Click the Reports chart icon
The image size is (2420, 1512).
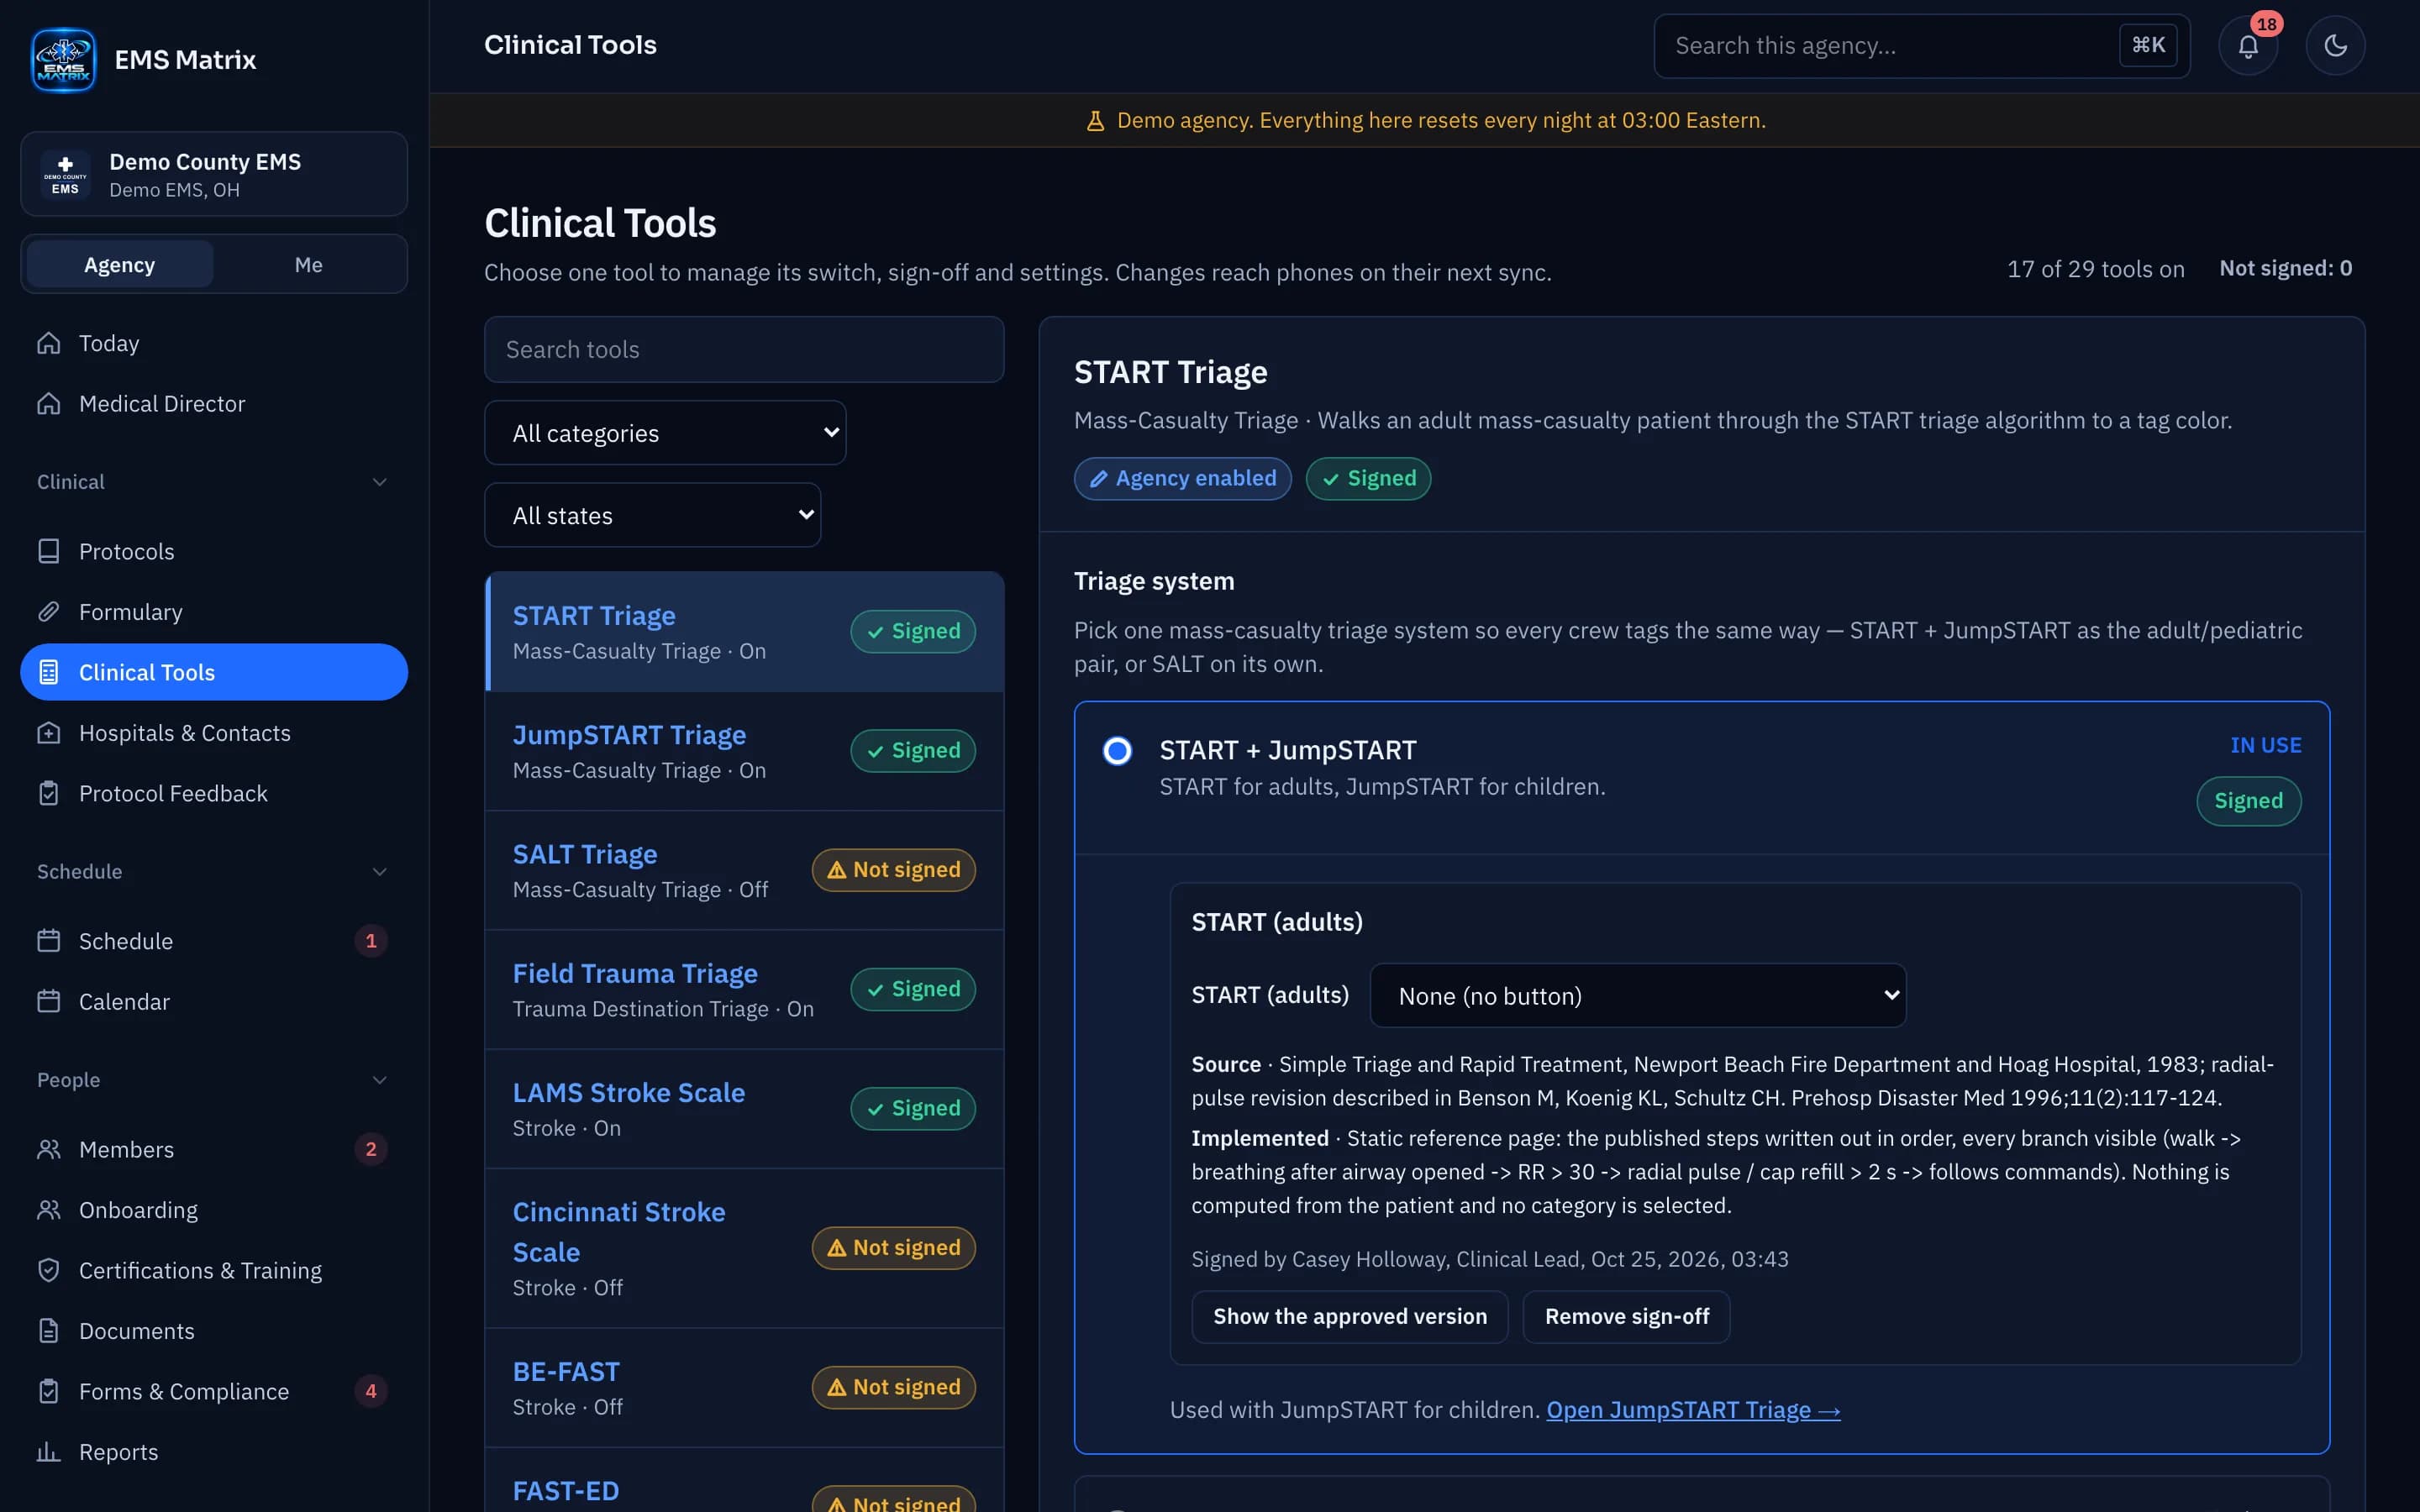pos(49,1452)
